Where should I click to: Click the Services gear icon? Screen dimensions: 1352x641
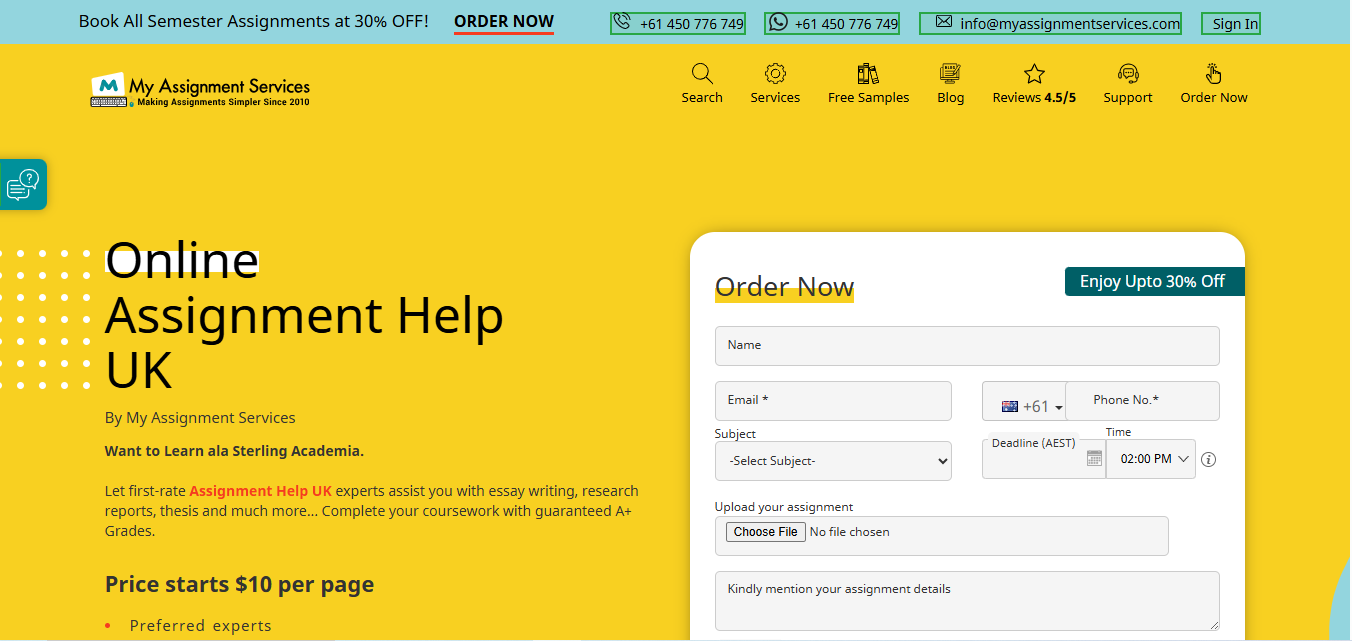pyautogui.click(x=775, y=72)
